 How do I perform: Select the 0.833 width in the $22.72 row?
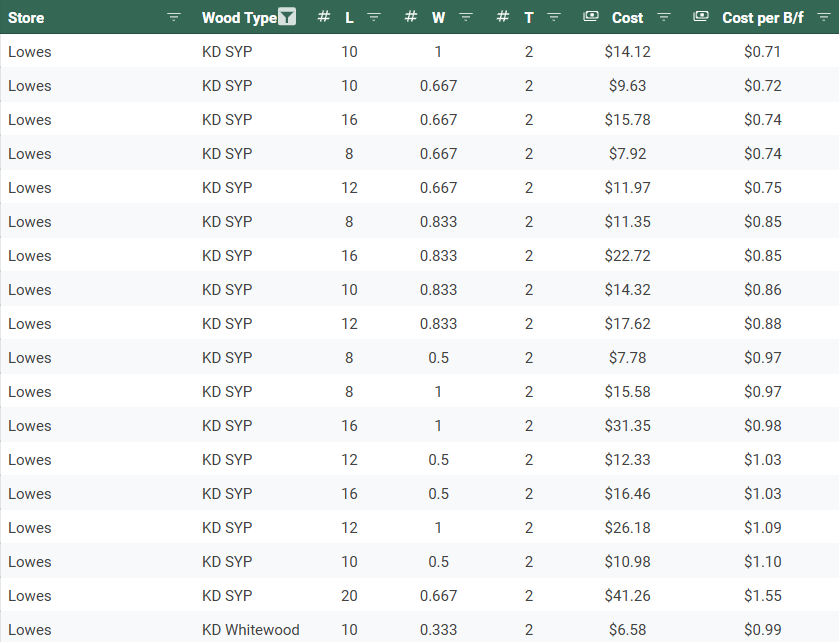pos(439,256)
